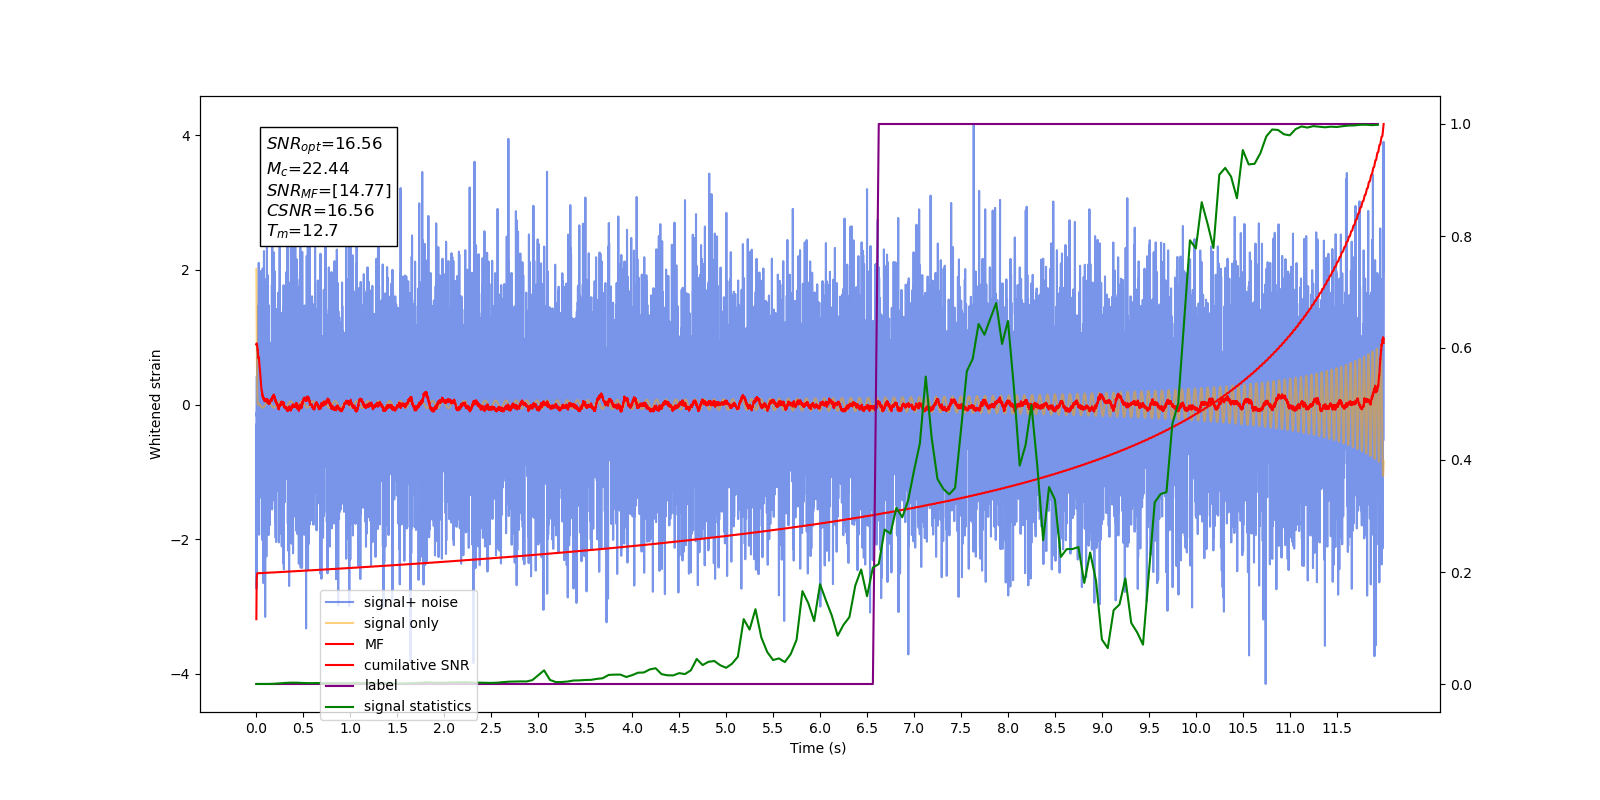
Task: Click x-axis tick label 4.5
Action: tap(679, 728)
